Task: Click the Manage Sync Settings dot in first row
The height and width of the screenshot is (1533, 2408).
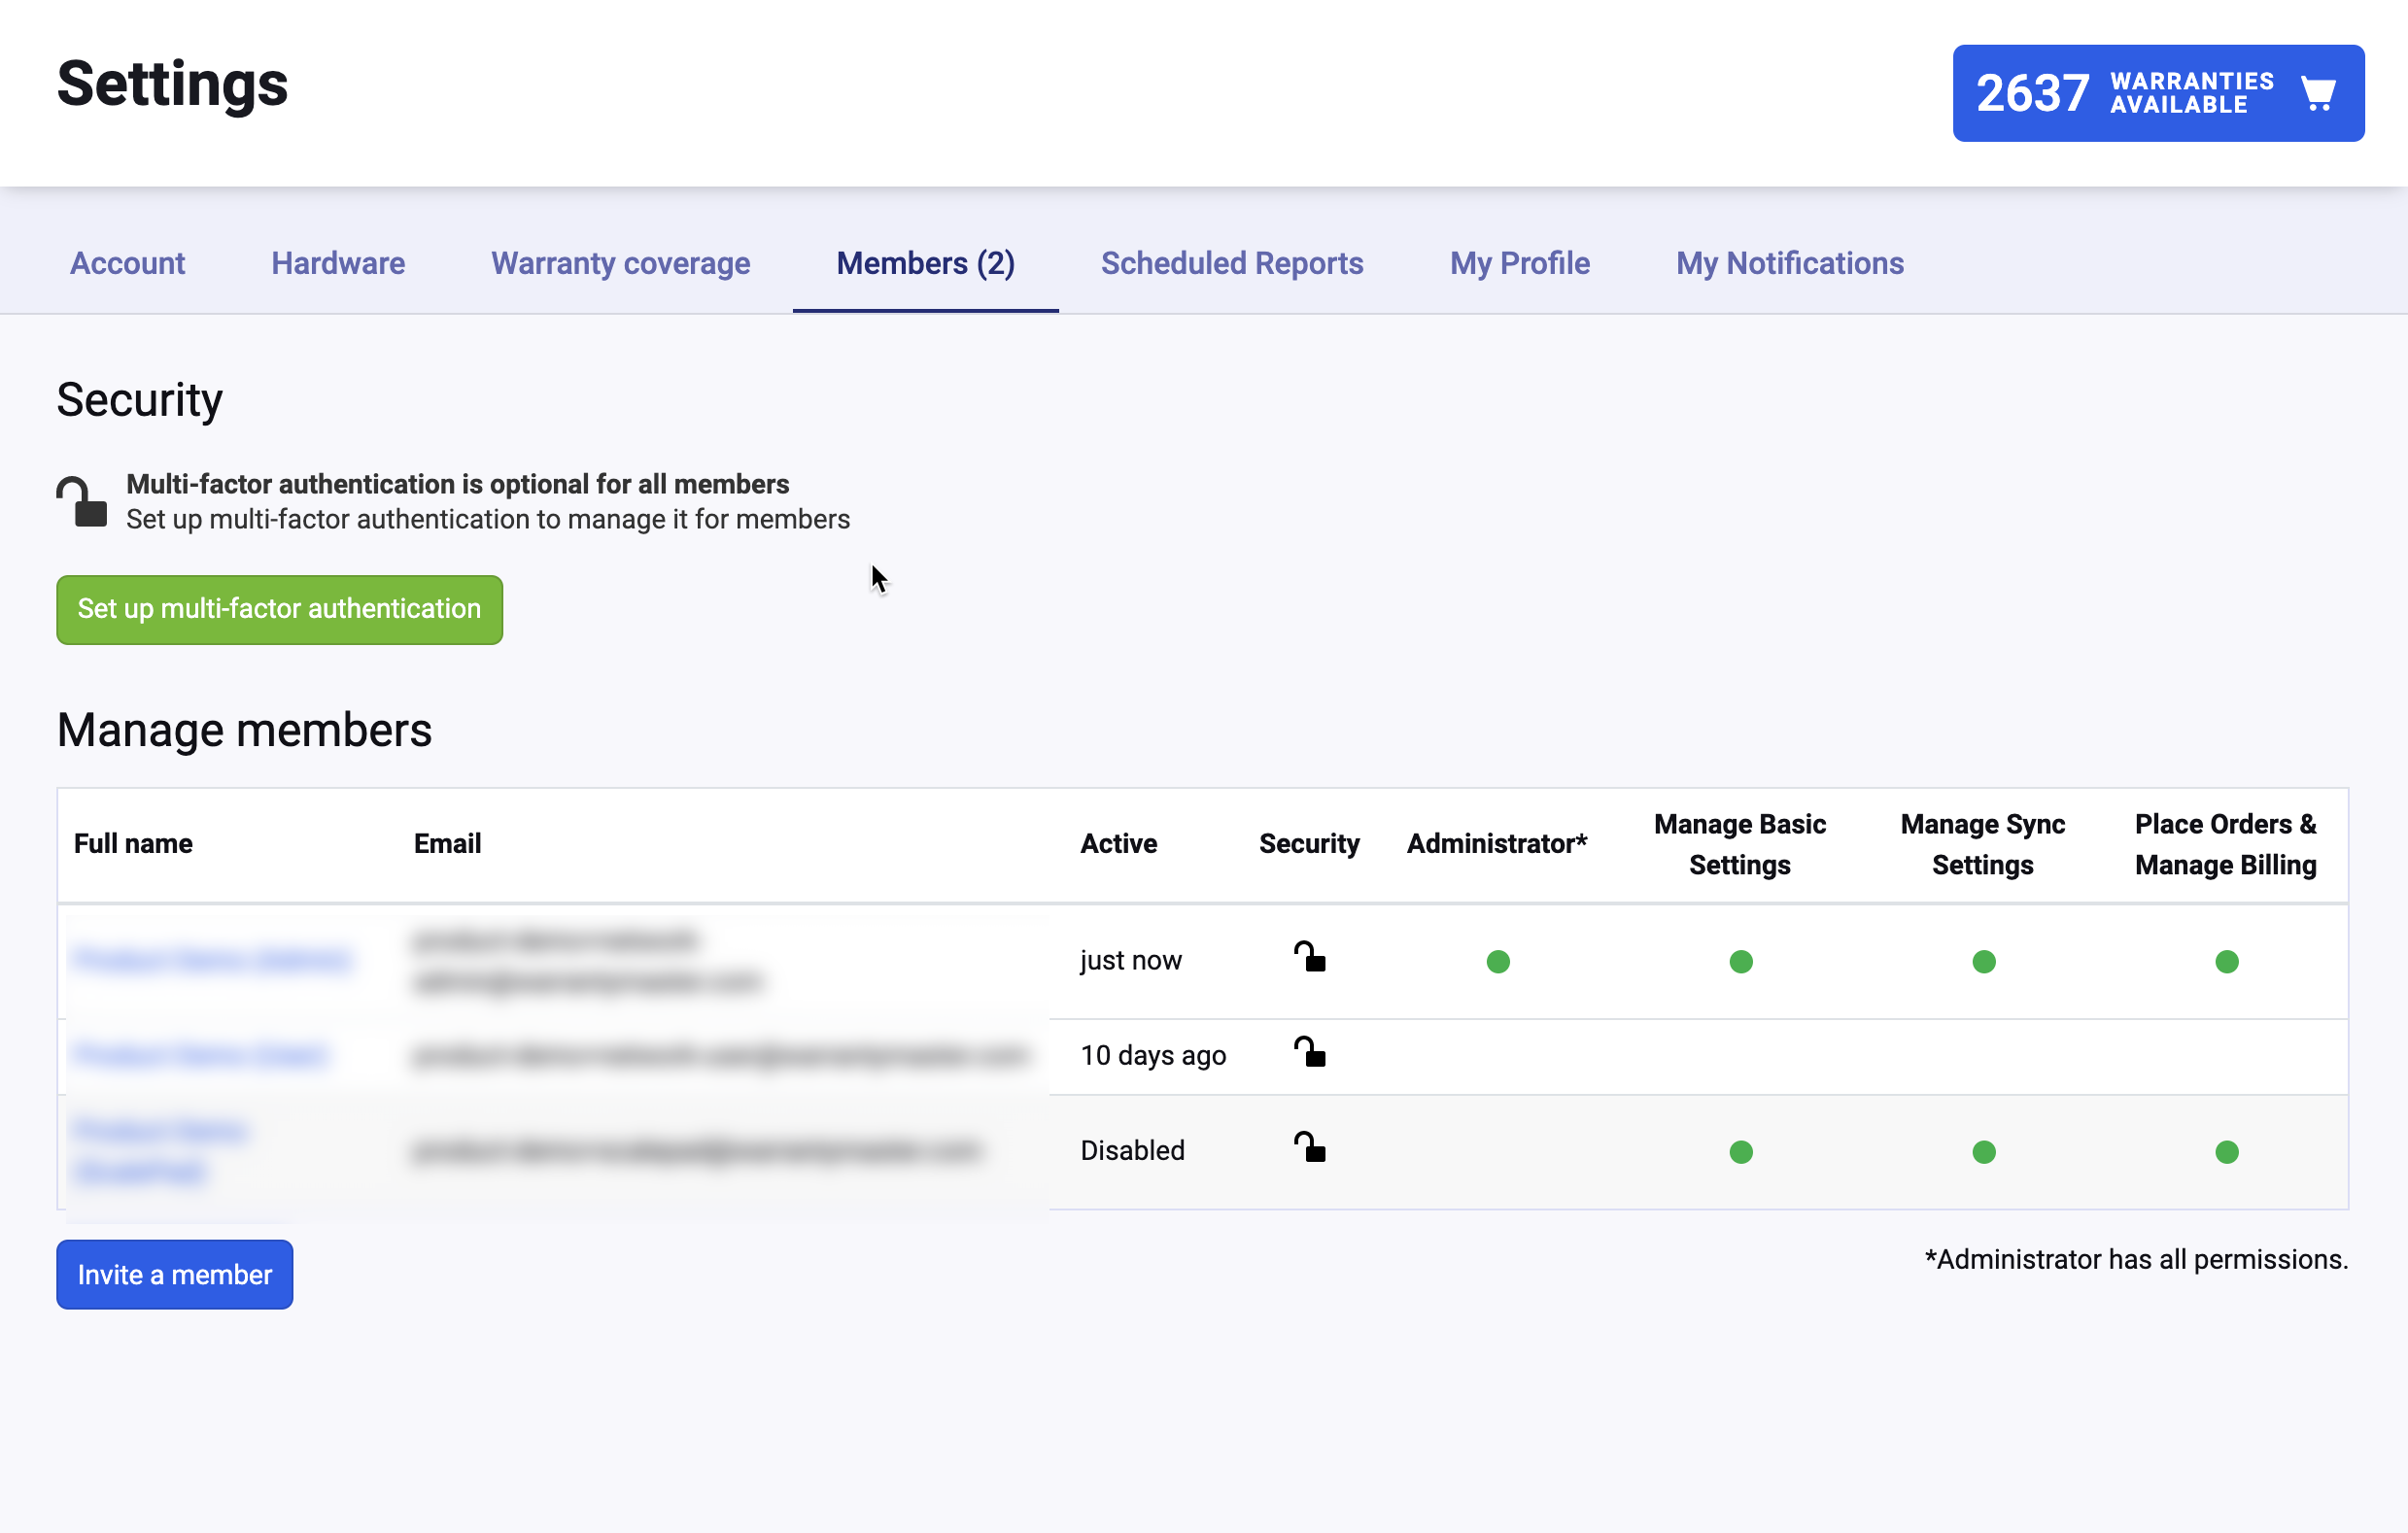Action: click(x=1983, y=962)
